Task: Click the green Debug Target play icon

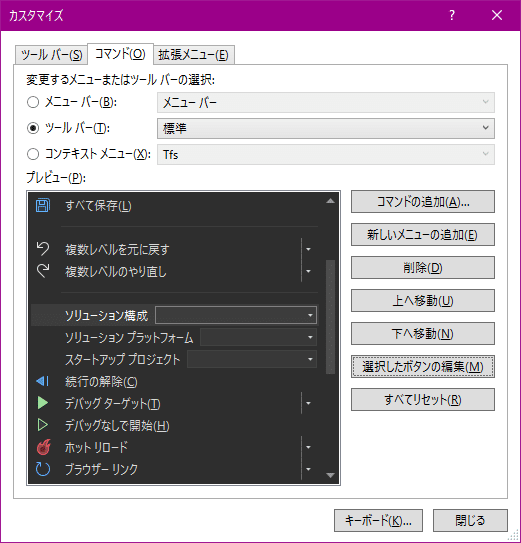Action: coord(43,403)
